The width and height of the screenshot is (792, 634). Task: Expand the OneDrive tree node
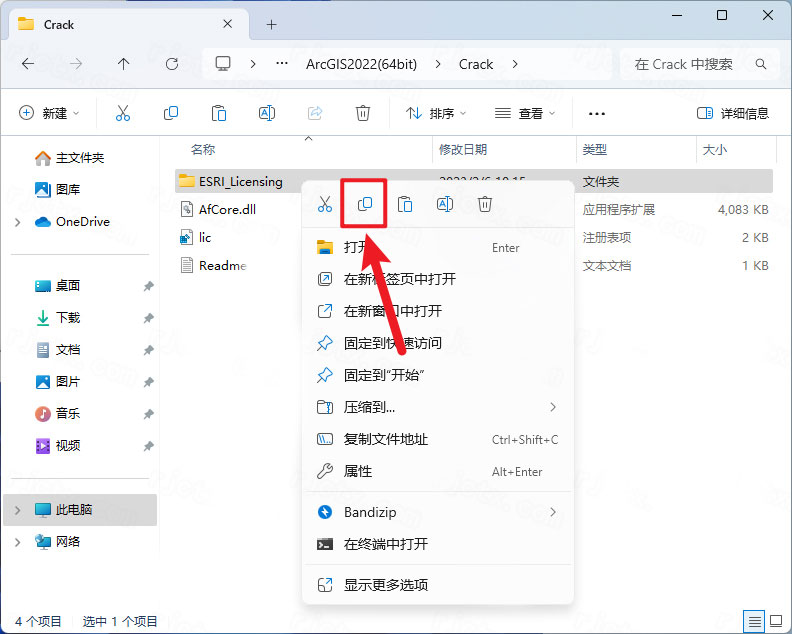(18, 222)
